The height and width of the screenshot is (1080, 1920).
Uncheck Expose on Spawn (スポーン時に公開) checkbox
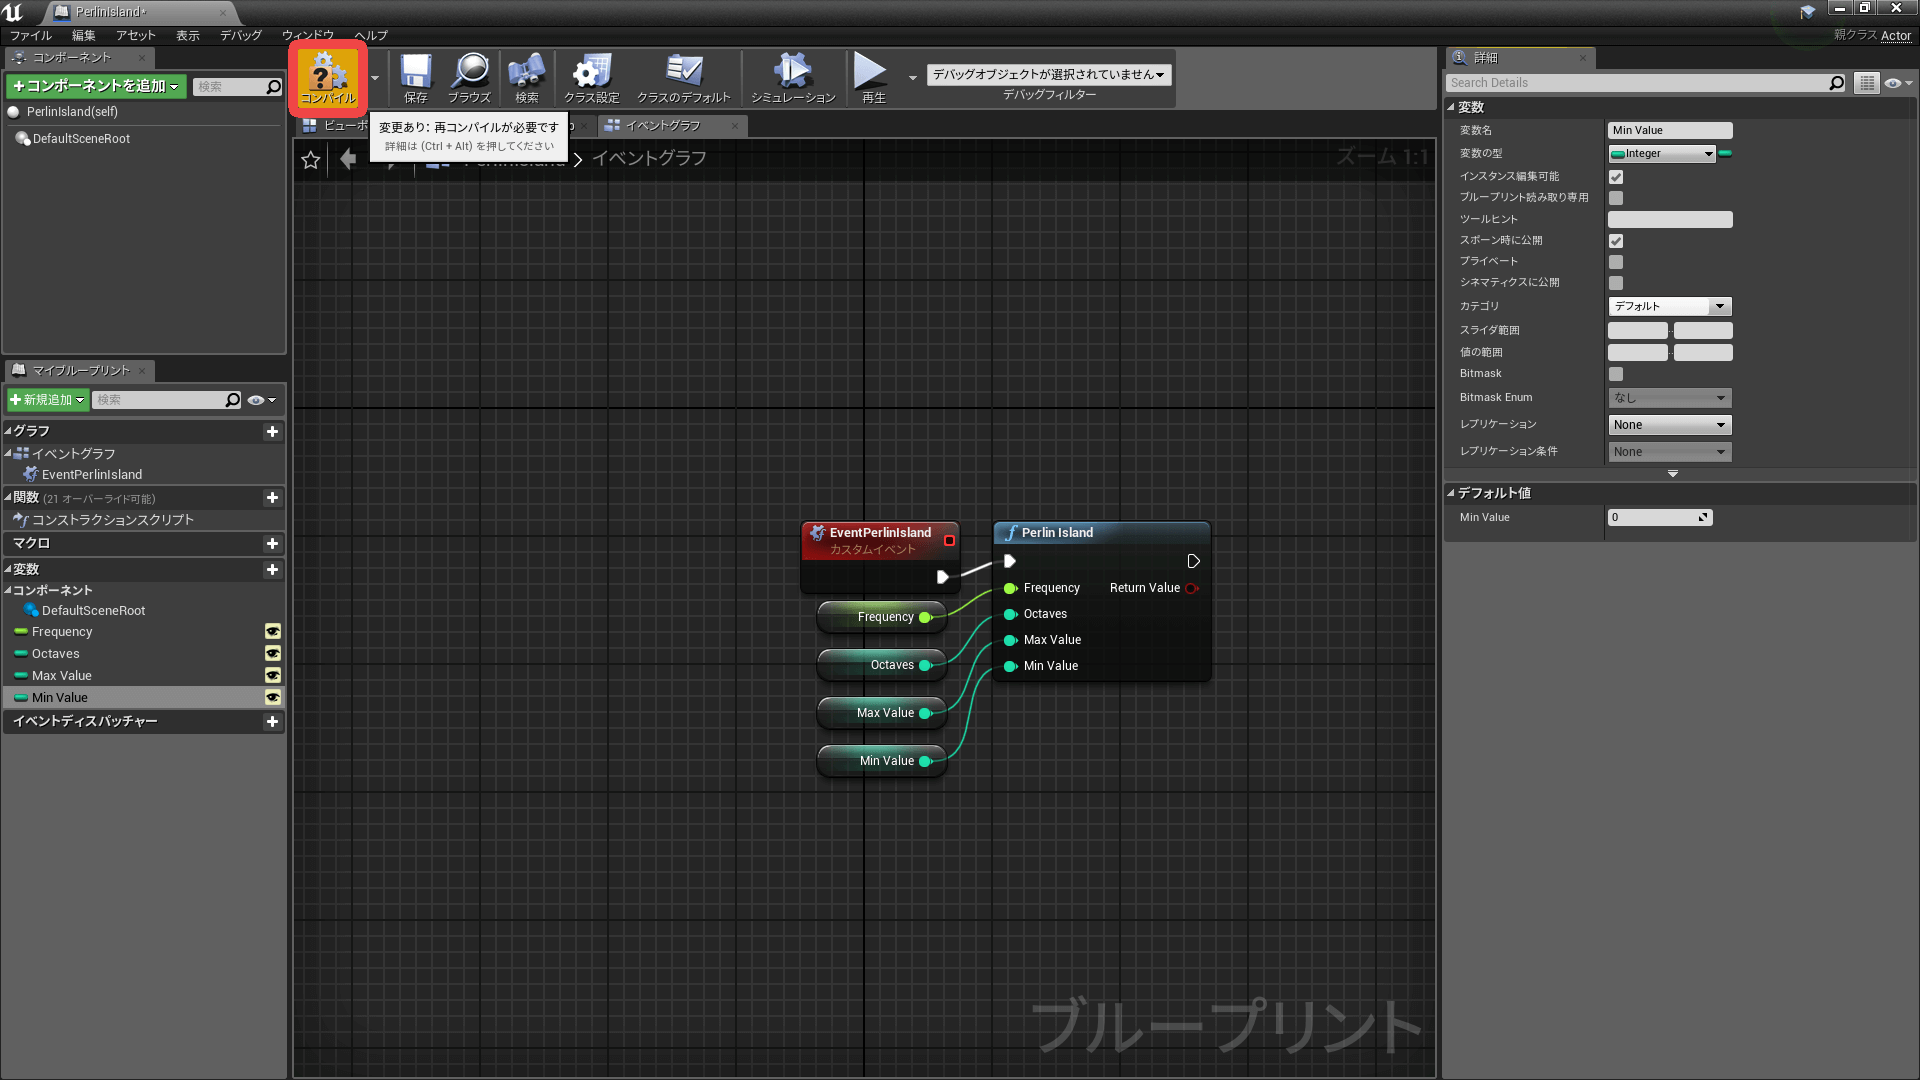[x=1616, y=241]
